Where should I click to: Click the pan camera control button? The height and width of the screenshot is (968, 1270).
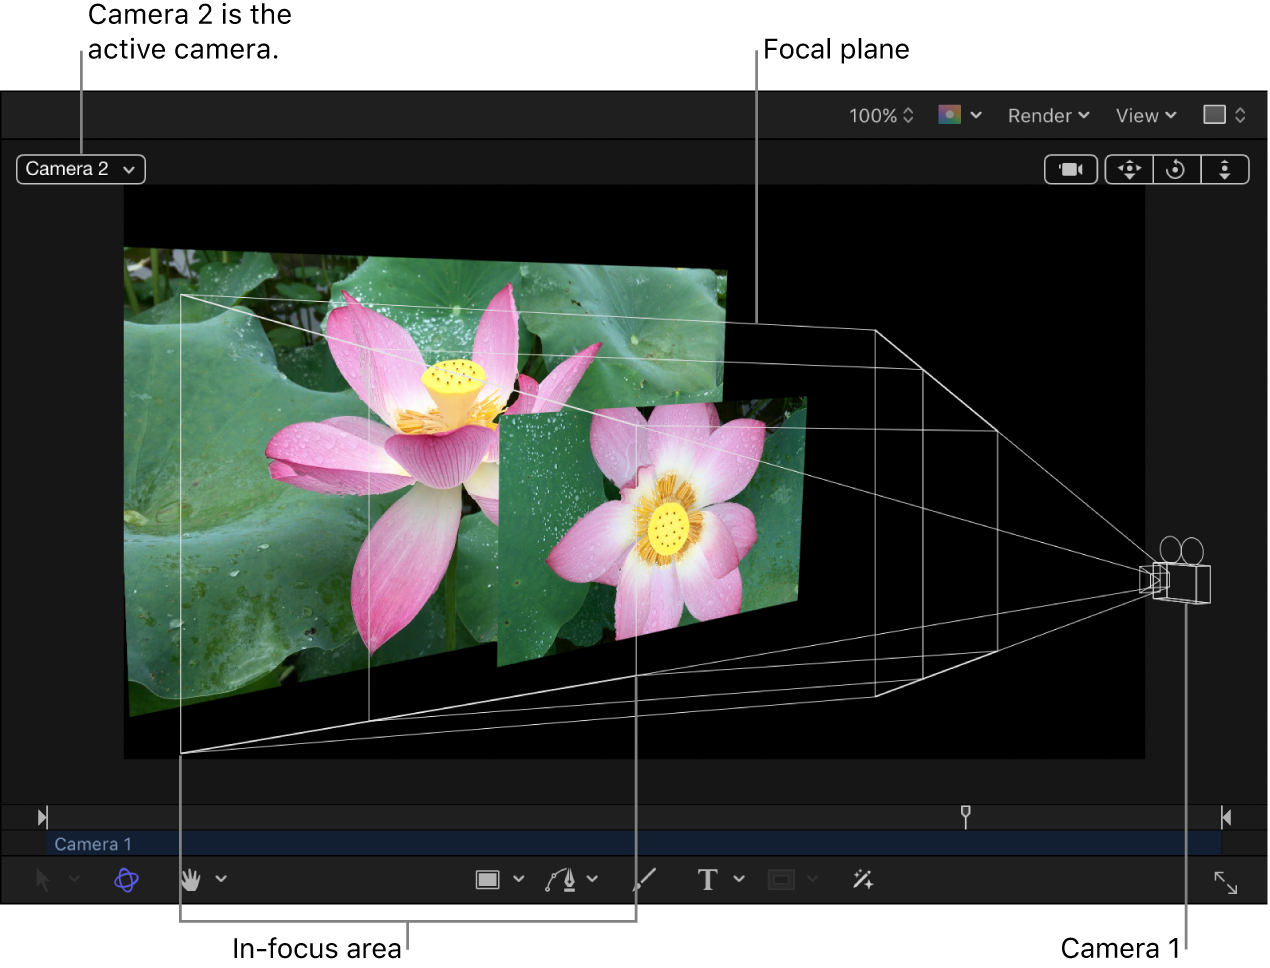coord(1128,169)
